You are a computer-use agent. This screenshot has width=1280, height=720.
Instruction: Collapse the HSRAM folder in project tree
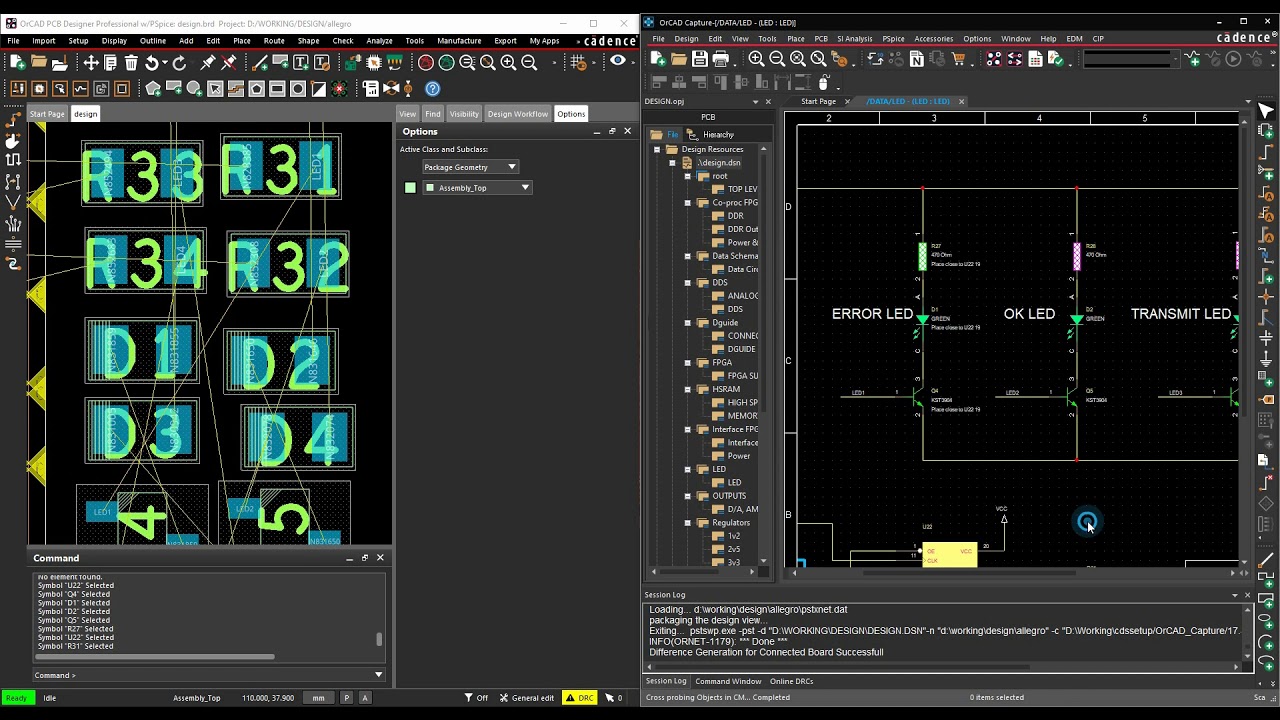click(x=687, y=389)
